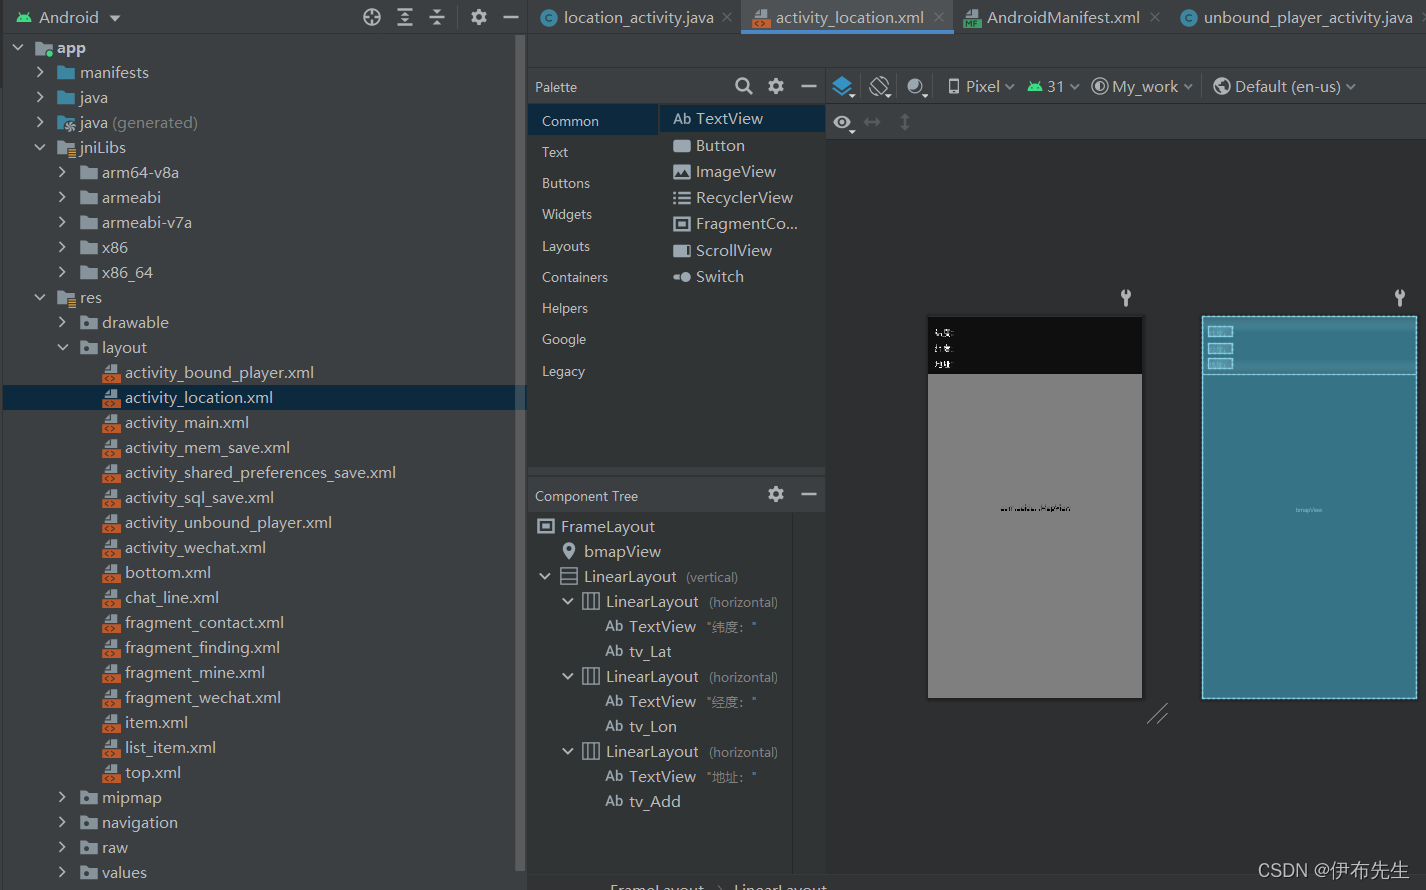Select the Google palette category
The width and height of the screenshot is (1426, 890).
pos(564,339)
